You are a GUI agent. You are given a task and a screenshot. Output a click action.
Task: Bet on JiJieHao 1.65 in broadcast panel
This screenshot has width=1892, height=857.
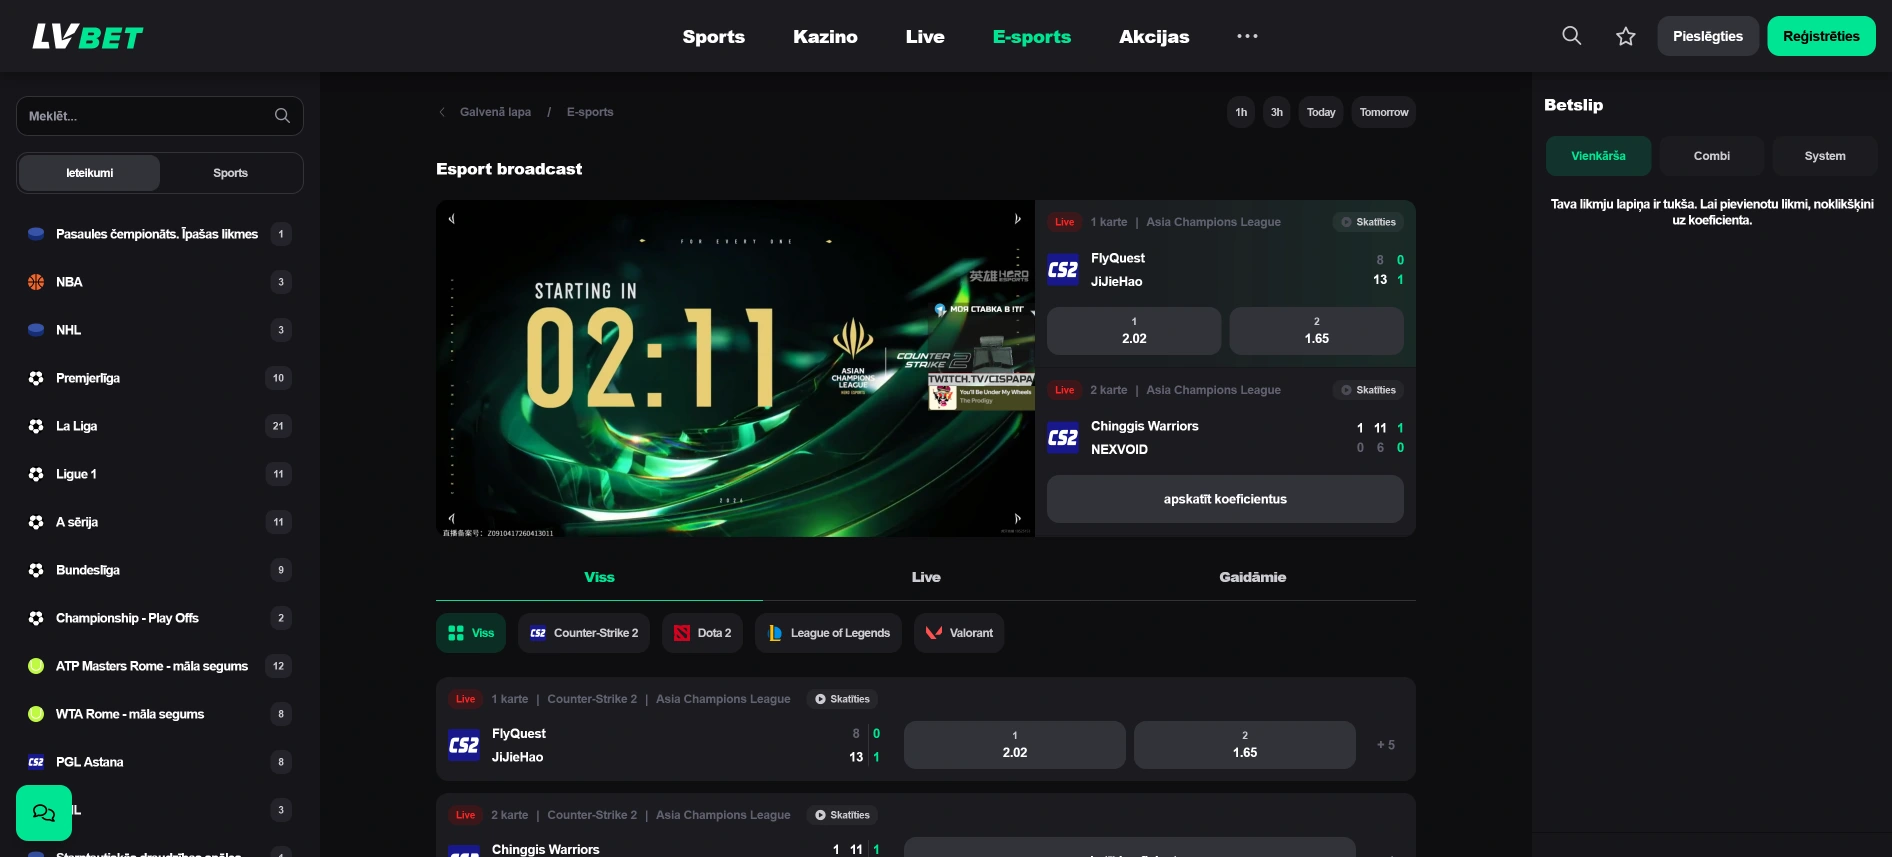click(x=1316, y=331)
